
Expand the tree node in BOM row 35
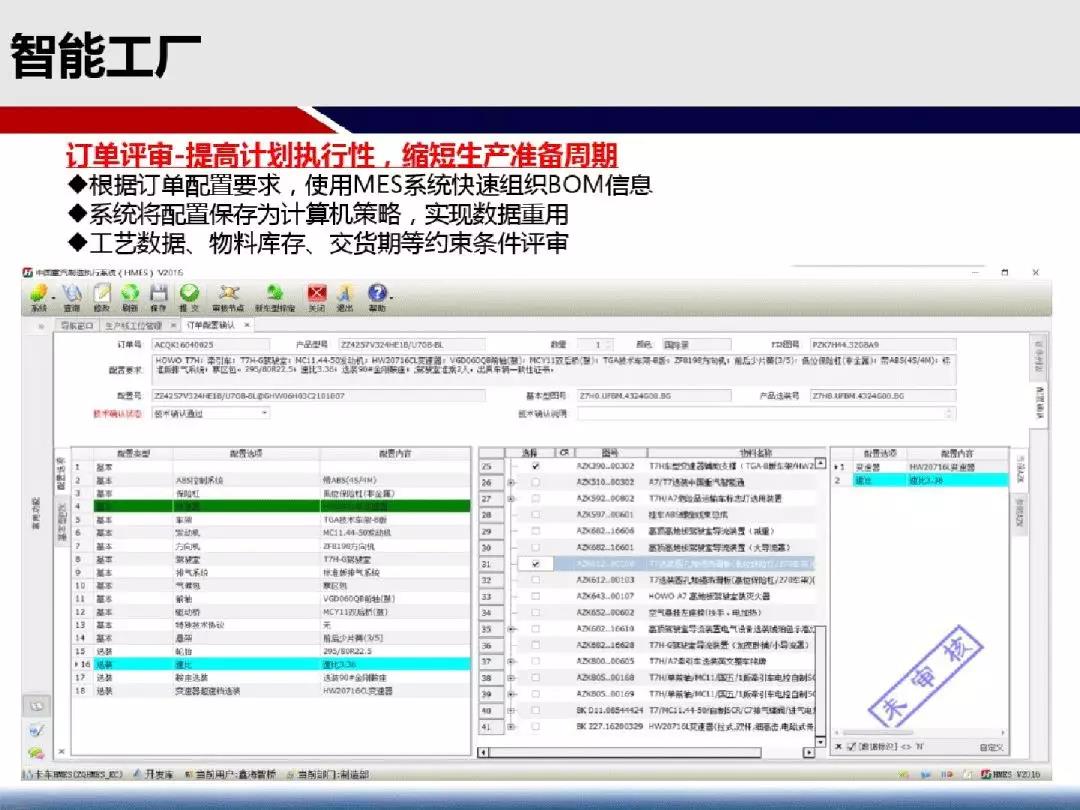point(511,629)
